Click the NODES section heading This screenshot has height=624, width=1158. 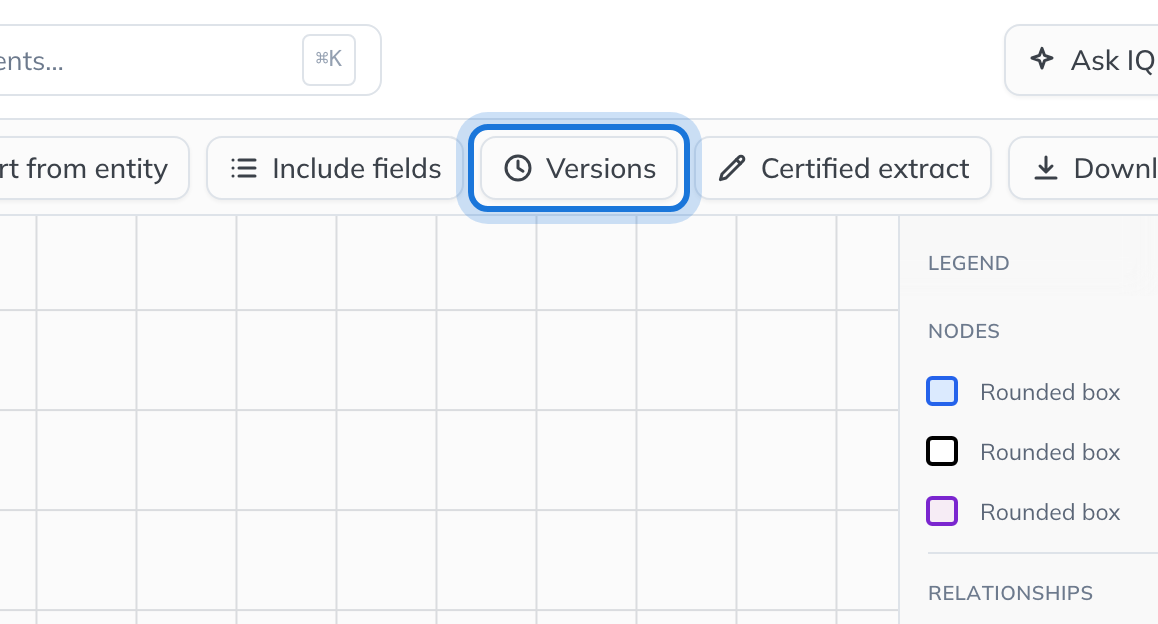pos(964,331)
